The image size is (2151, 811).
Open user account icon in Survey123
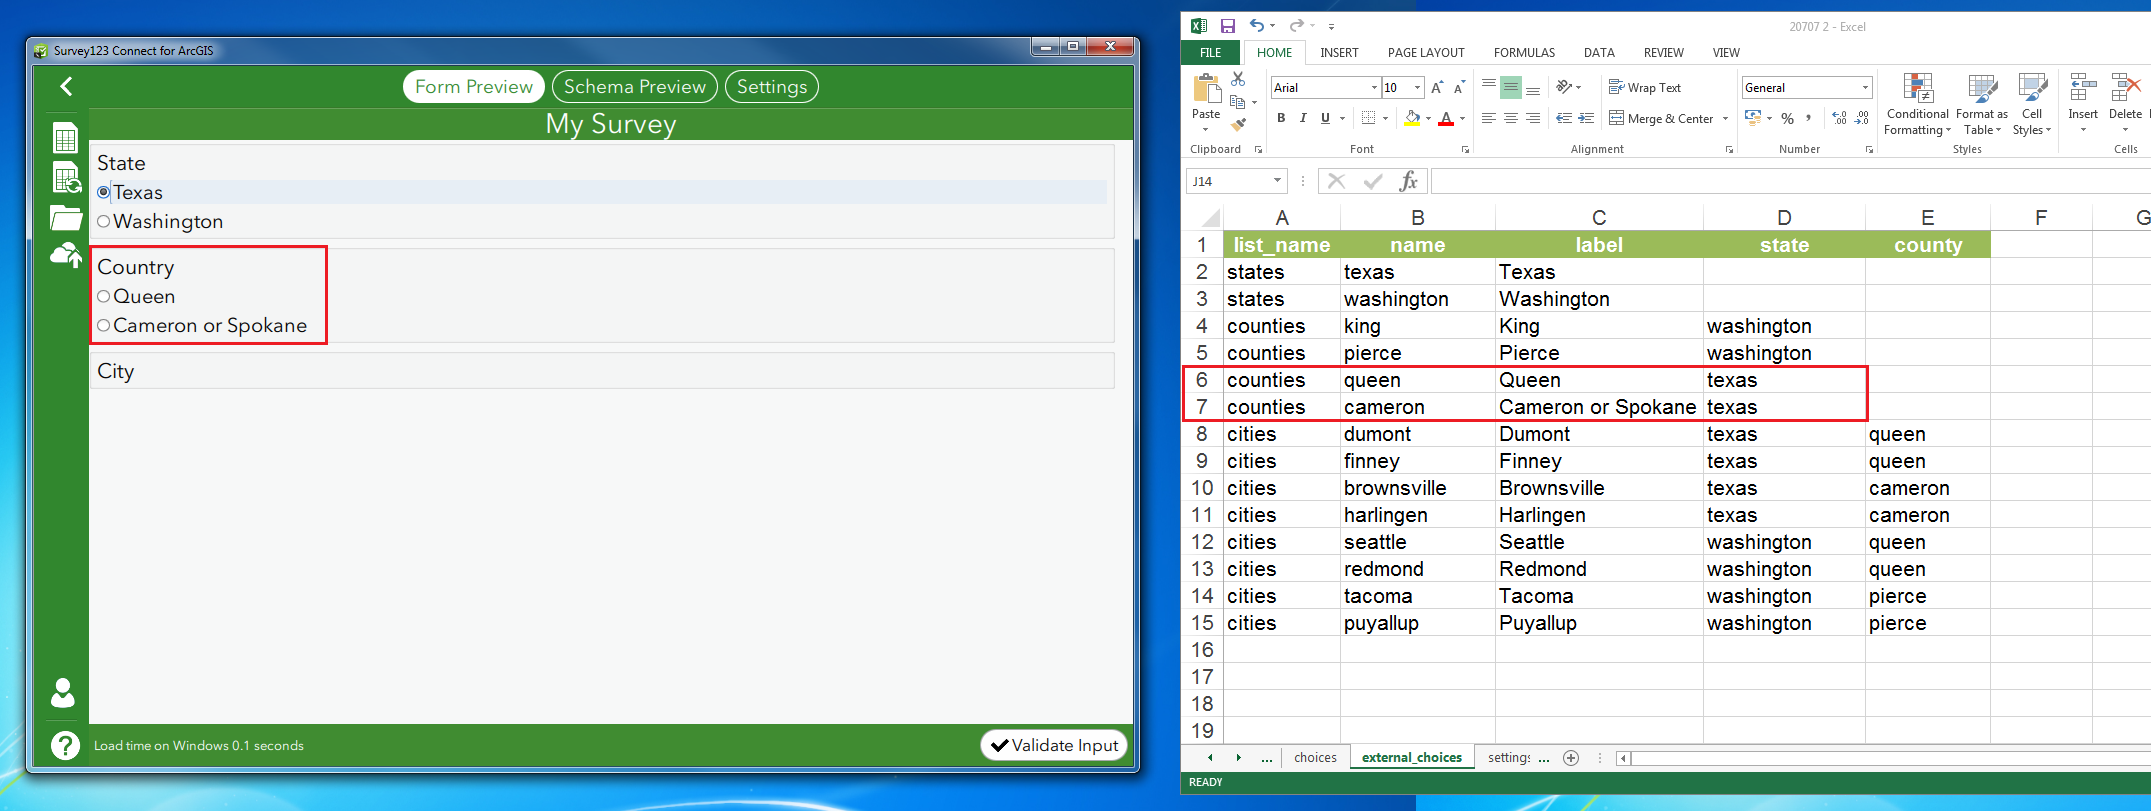point(63,693)
